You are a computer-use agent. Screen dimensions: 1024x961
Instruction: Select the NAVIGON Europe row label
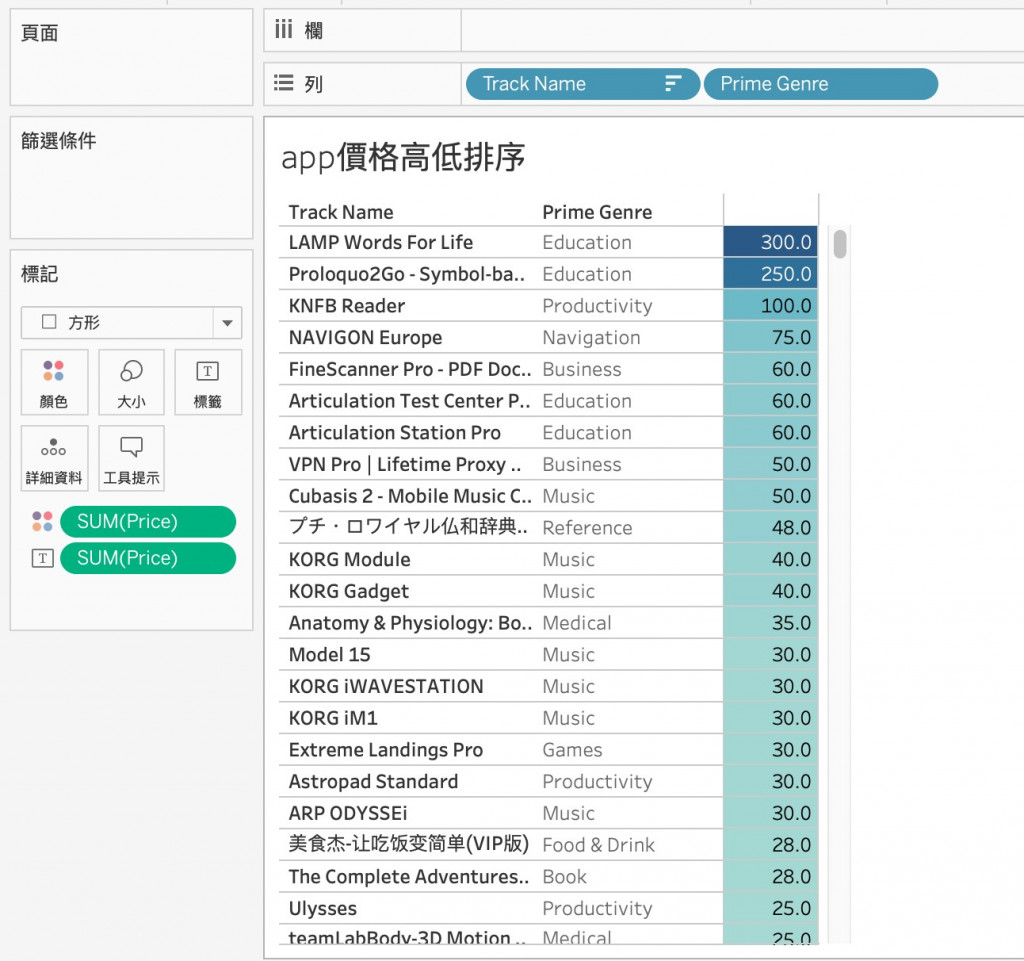point(366,338)
